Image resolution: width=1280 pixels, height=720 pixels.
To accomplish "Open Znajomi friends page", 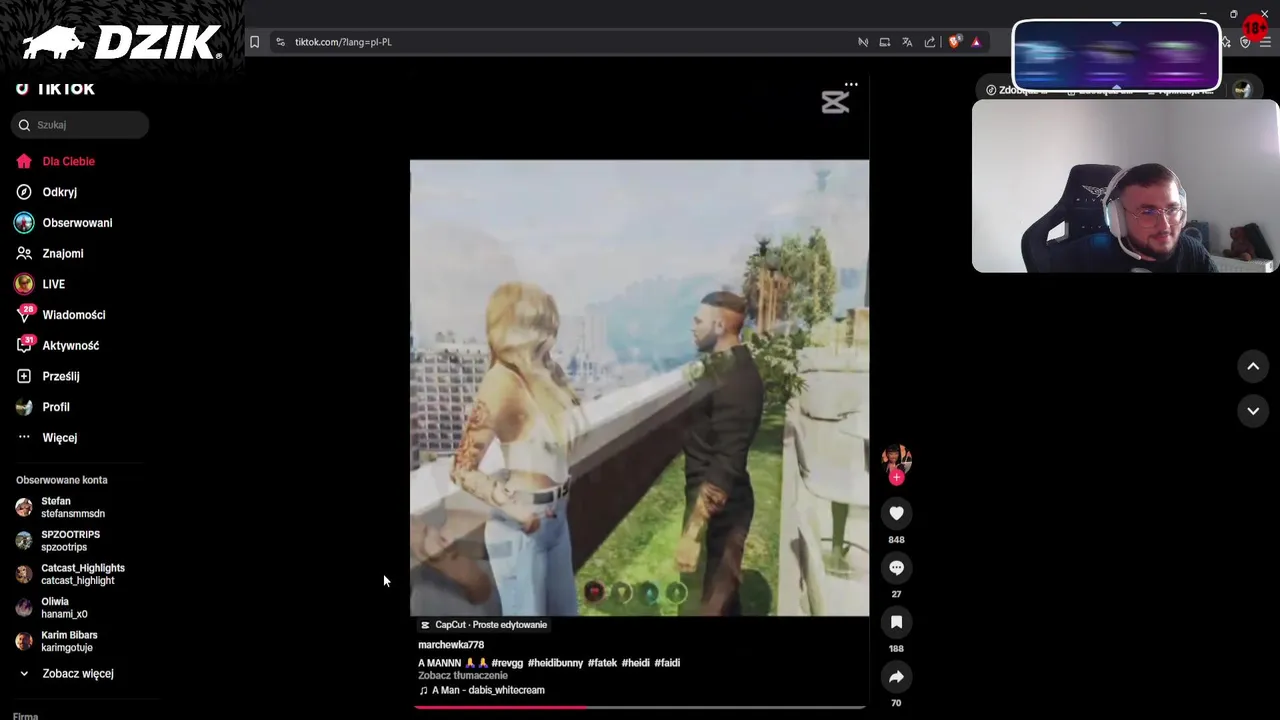I will [50, 254].
